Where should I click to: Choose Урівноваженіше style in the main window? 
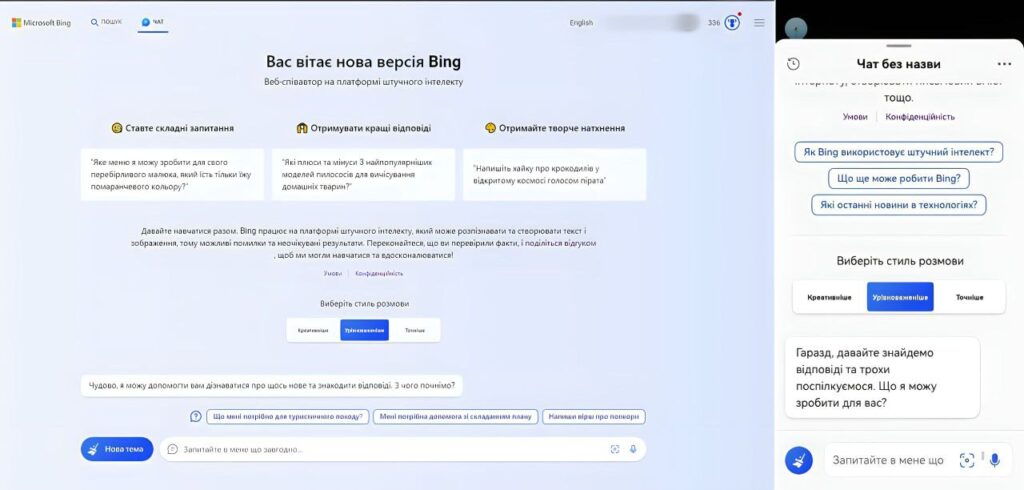(364, 330)
